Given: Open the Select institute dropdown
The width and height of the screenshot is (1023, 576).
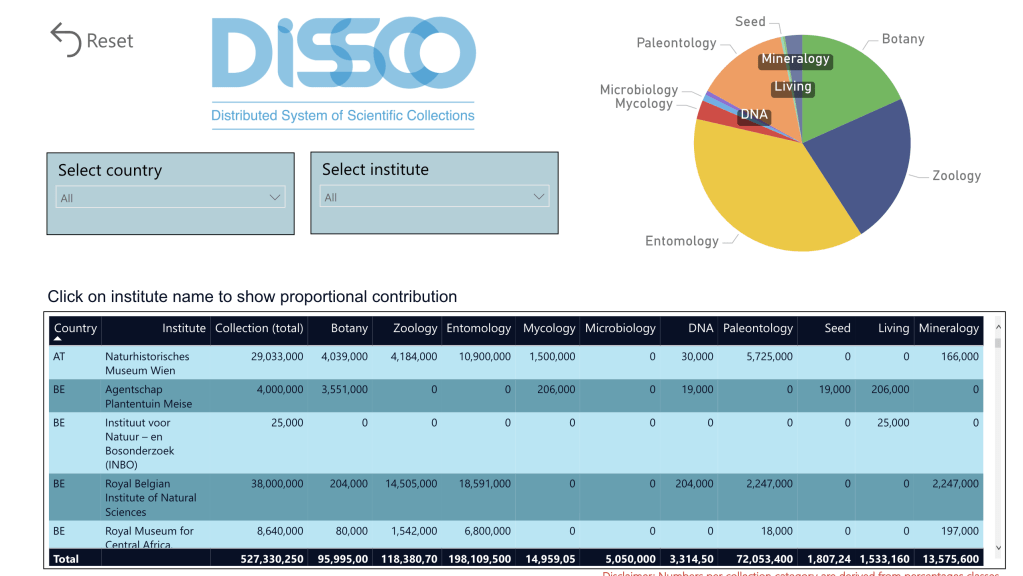Looking at the screenshot, I should coord(434,195).
